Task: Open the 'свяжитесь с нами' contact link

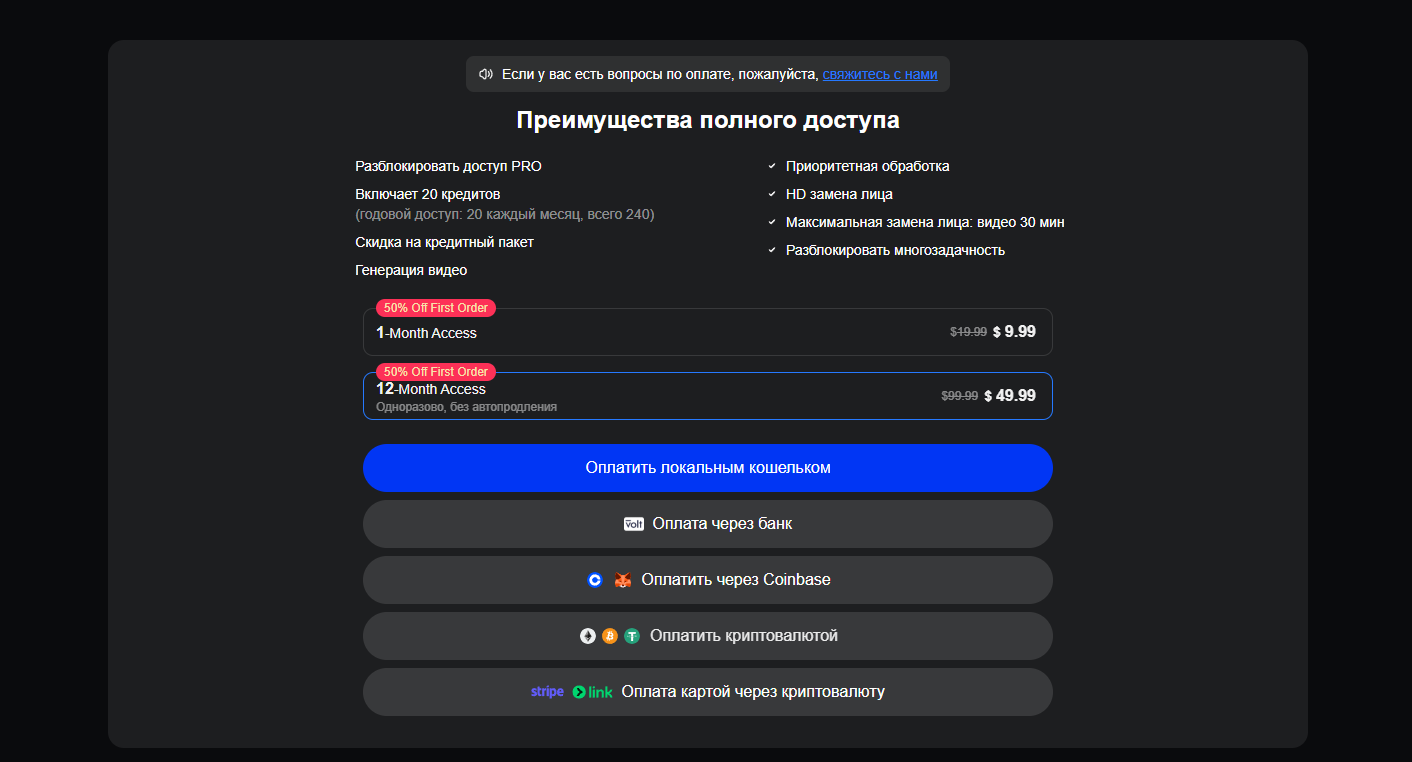Action: coord(880,74)
